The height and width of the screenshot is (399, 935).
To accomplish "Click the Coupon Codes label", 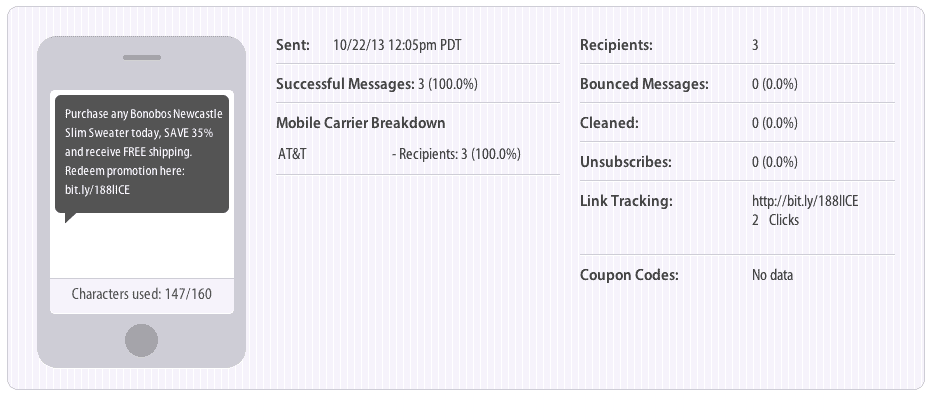I will coord(629,276).
